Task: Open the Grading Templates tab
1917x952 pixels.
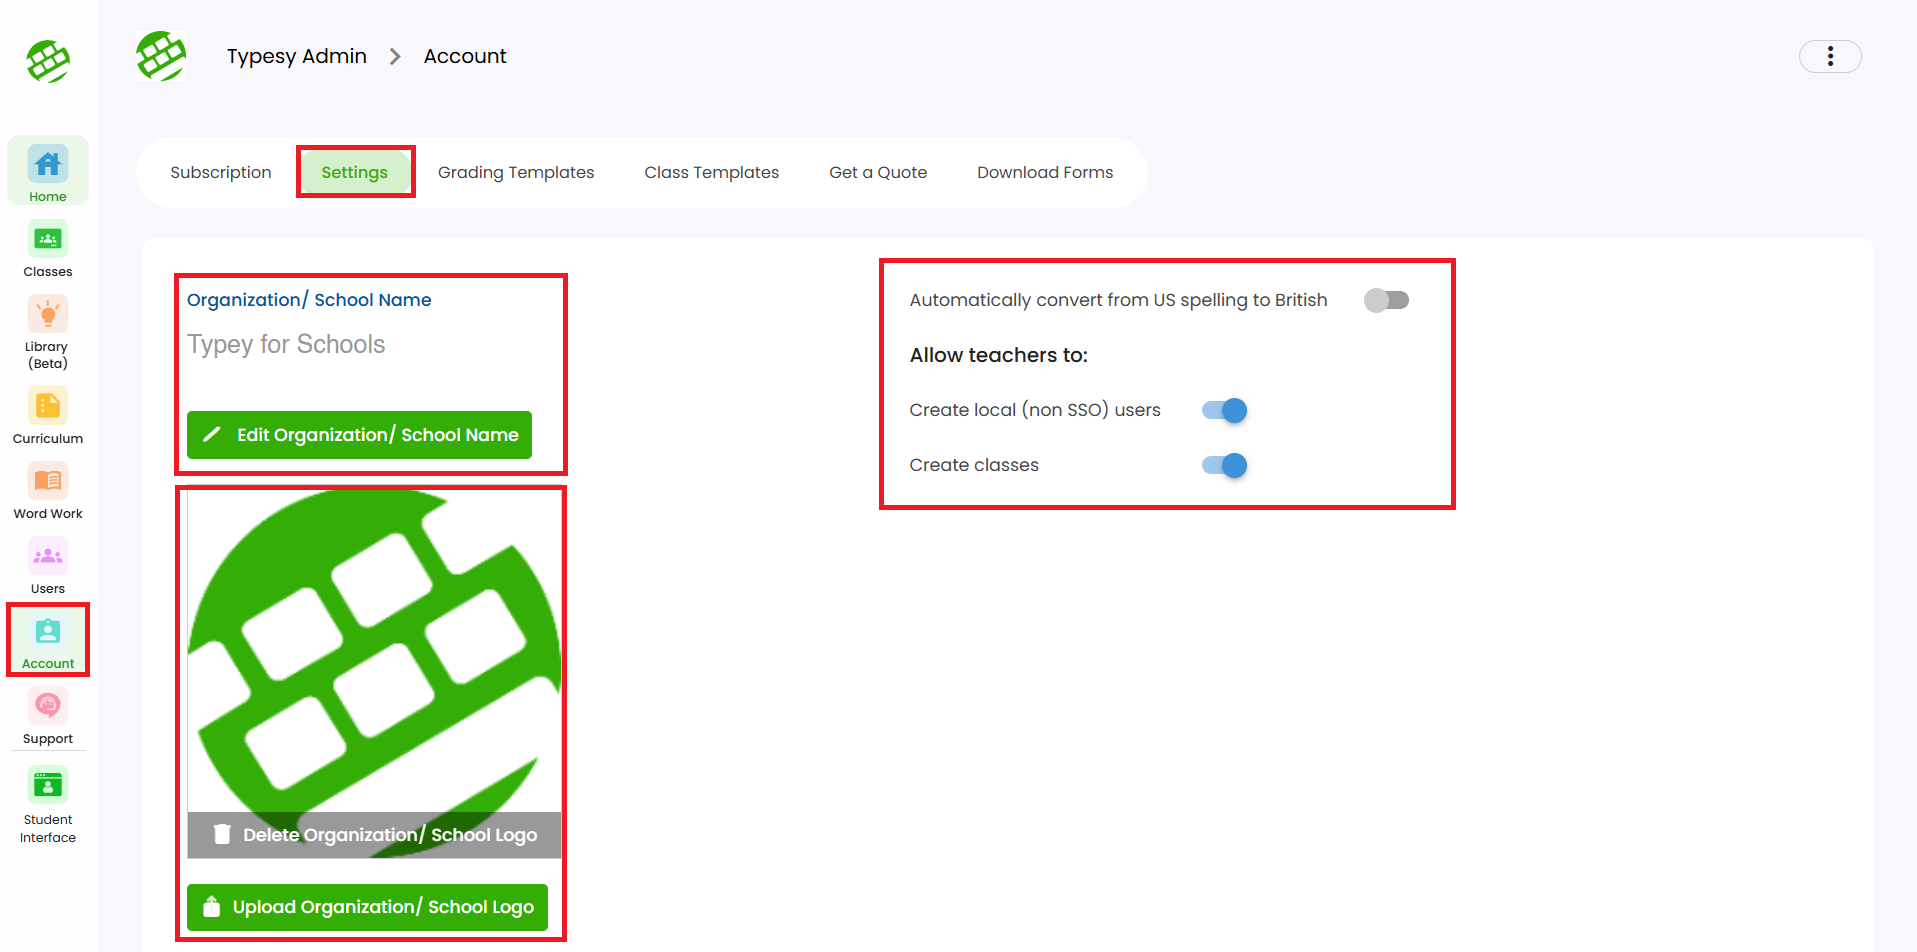Action: tap(516, 173)
